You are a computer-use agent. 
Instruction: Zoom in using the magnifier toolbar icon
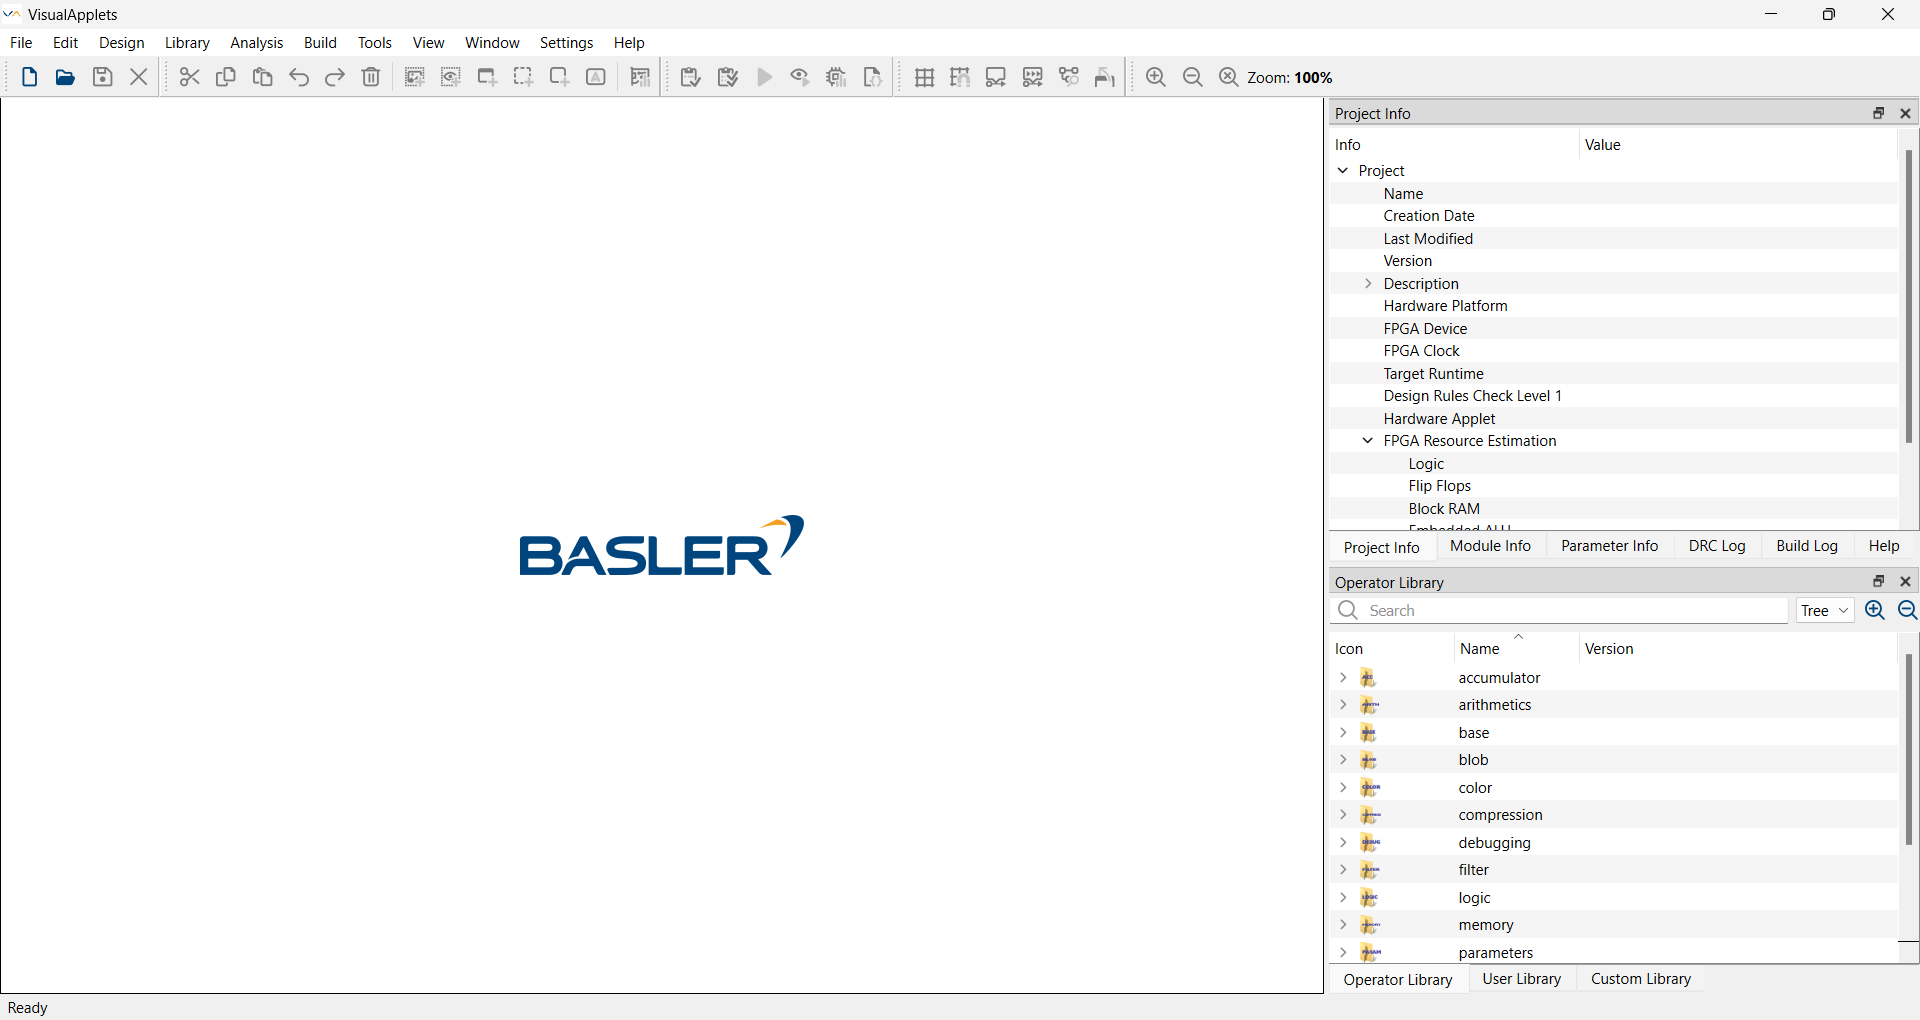[1155, 77]
